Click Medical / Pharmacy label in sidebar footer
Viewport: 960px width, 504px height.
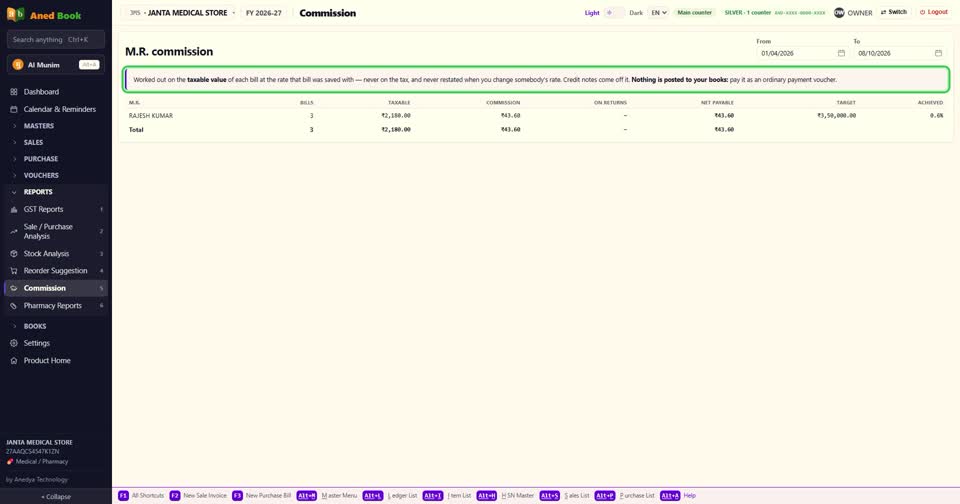tap(42, 462)
